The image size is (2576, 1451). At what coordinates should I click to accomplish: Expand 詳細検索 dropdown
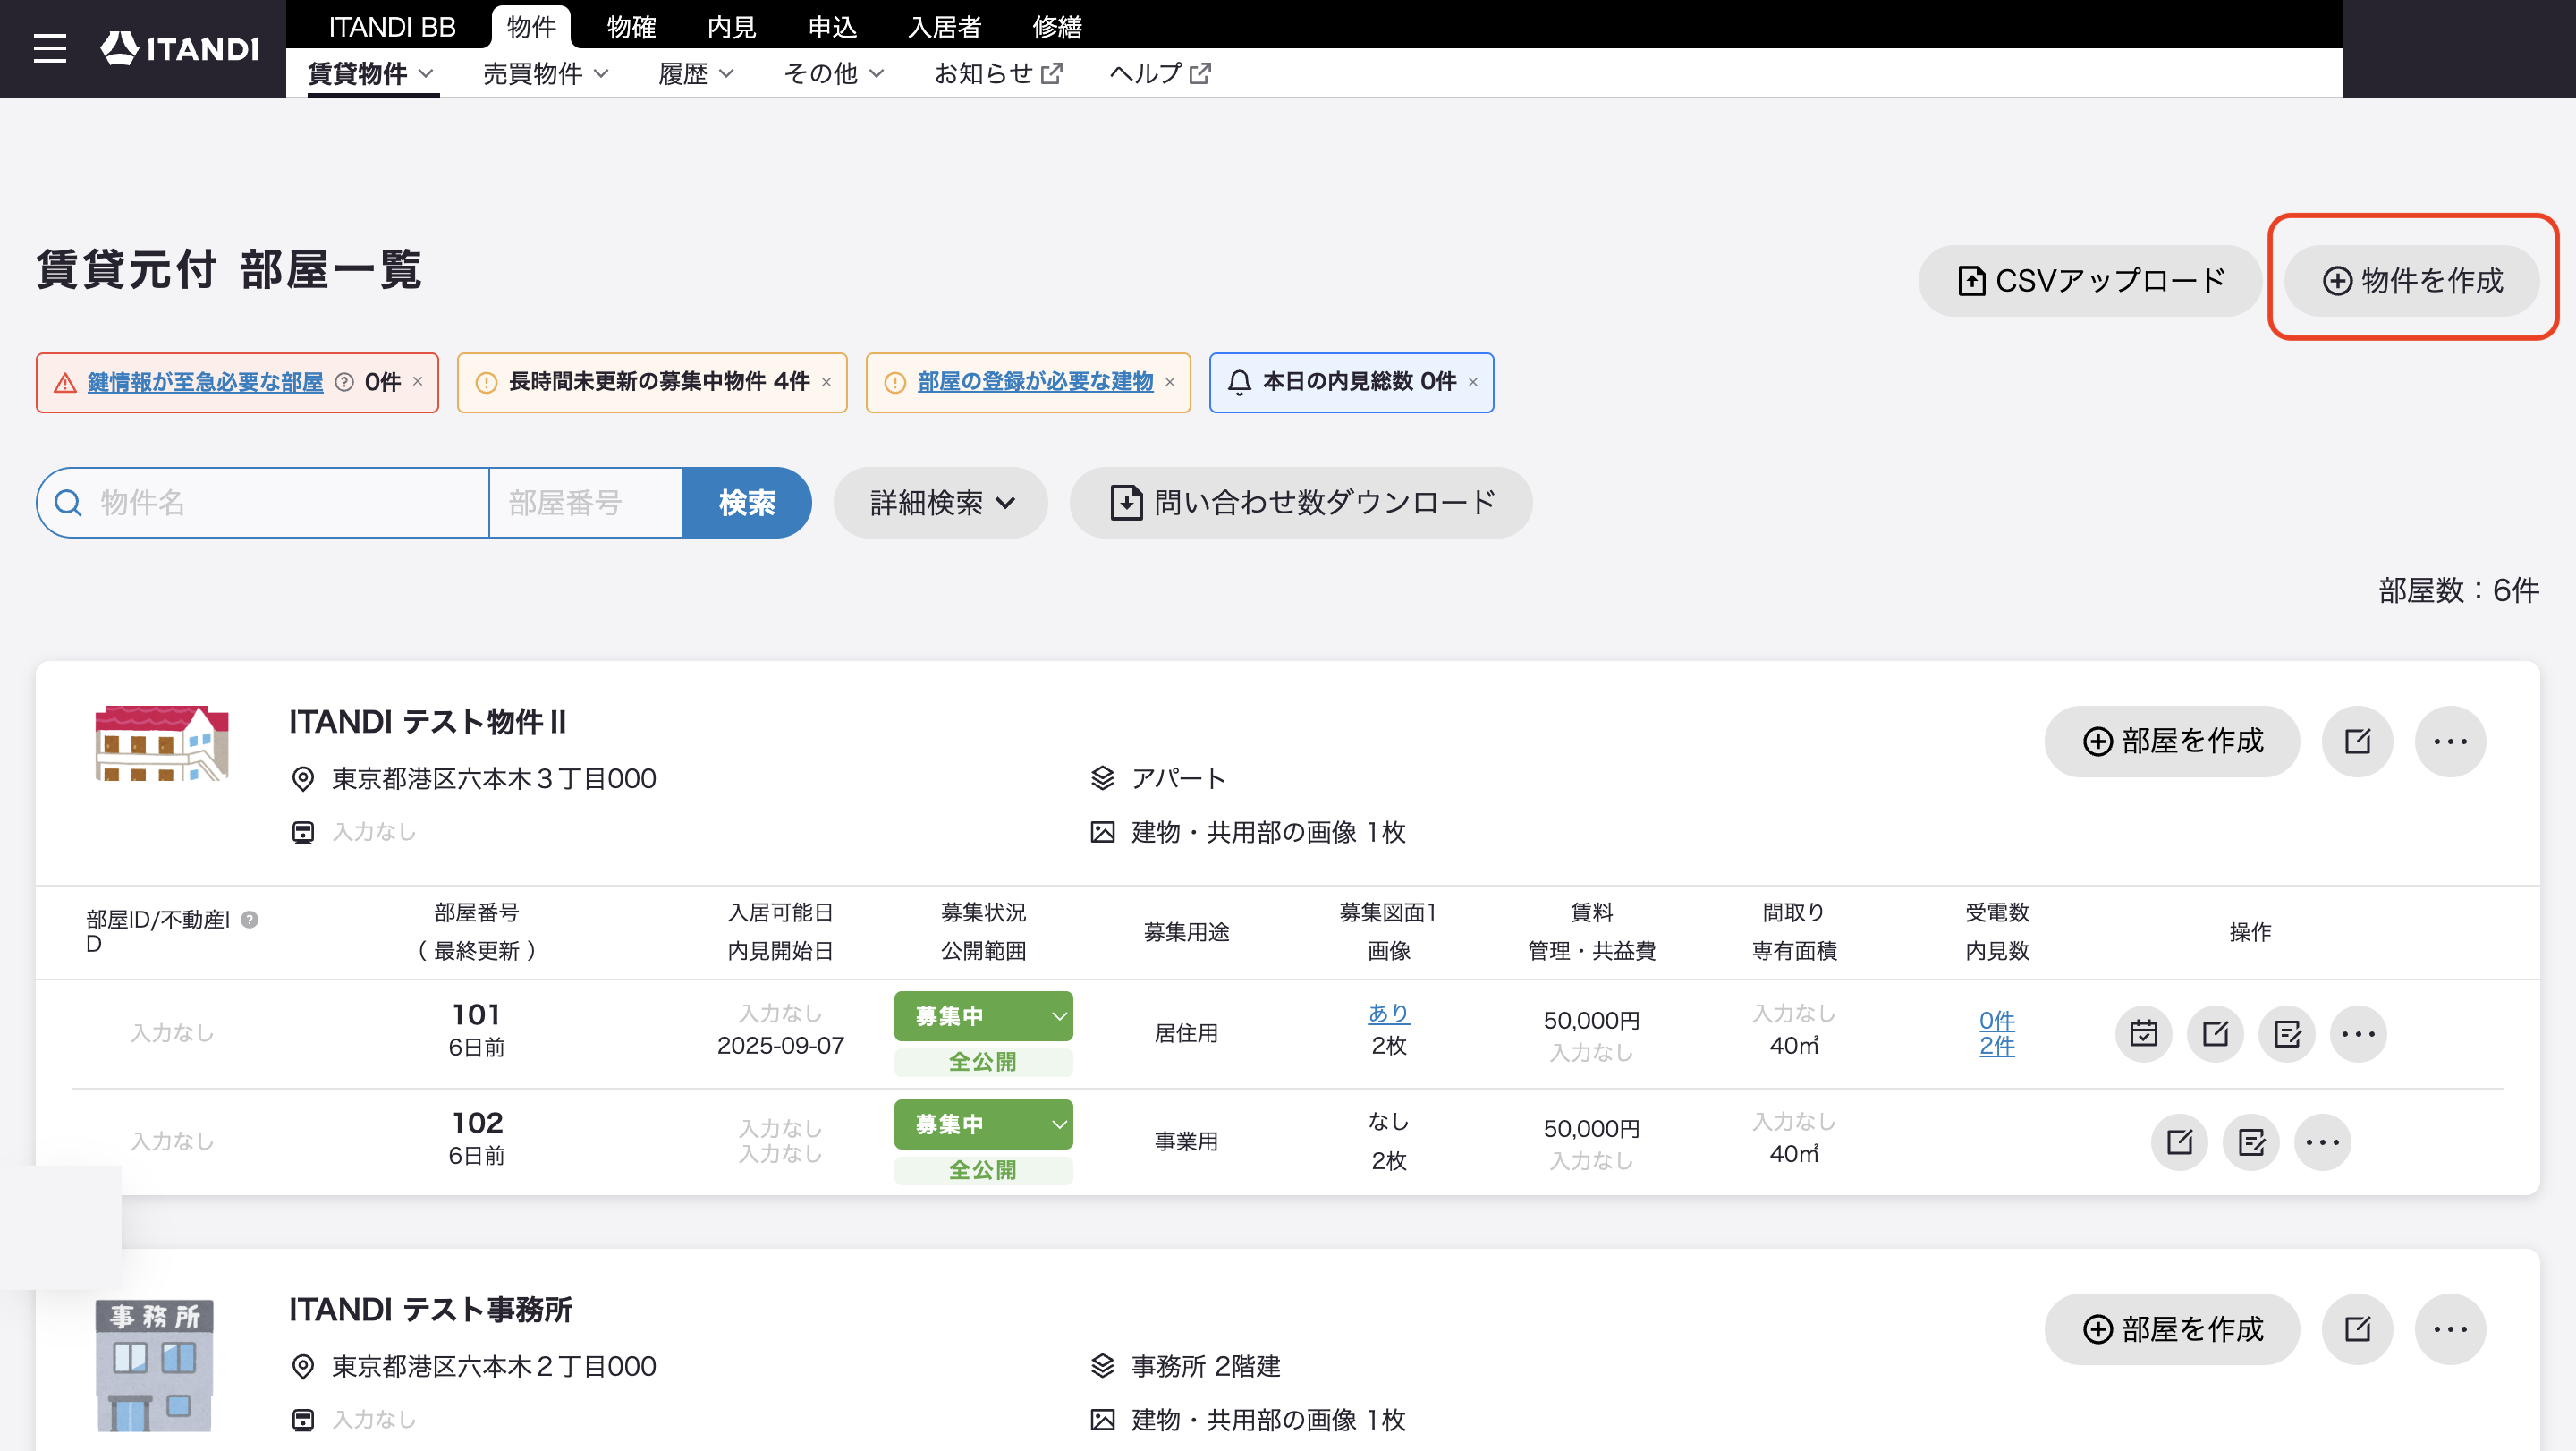(940, 503)
